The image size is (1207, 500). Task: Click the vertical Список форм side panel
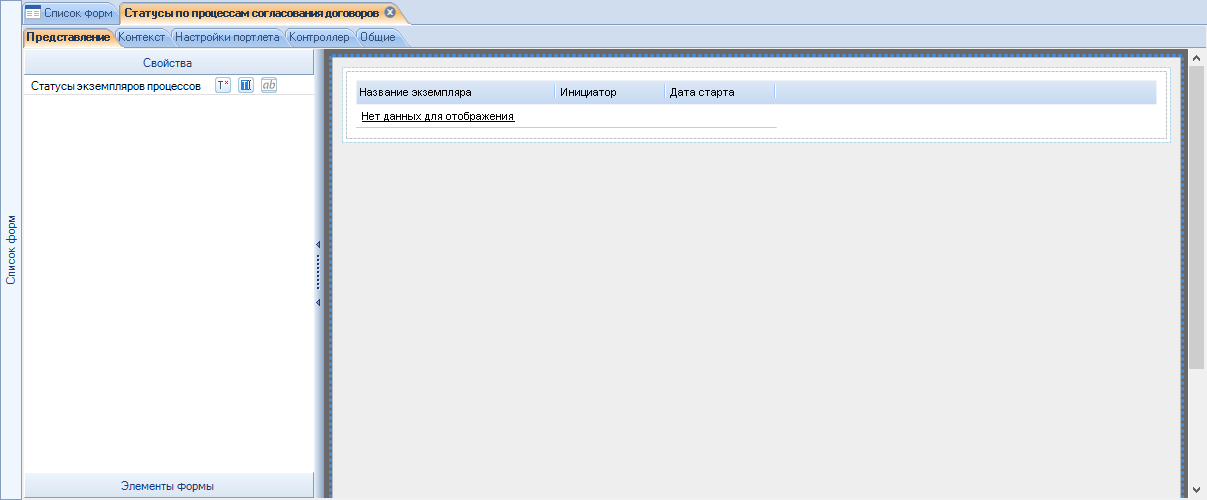tap(11, 250)
